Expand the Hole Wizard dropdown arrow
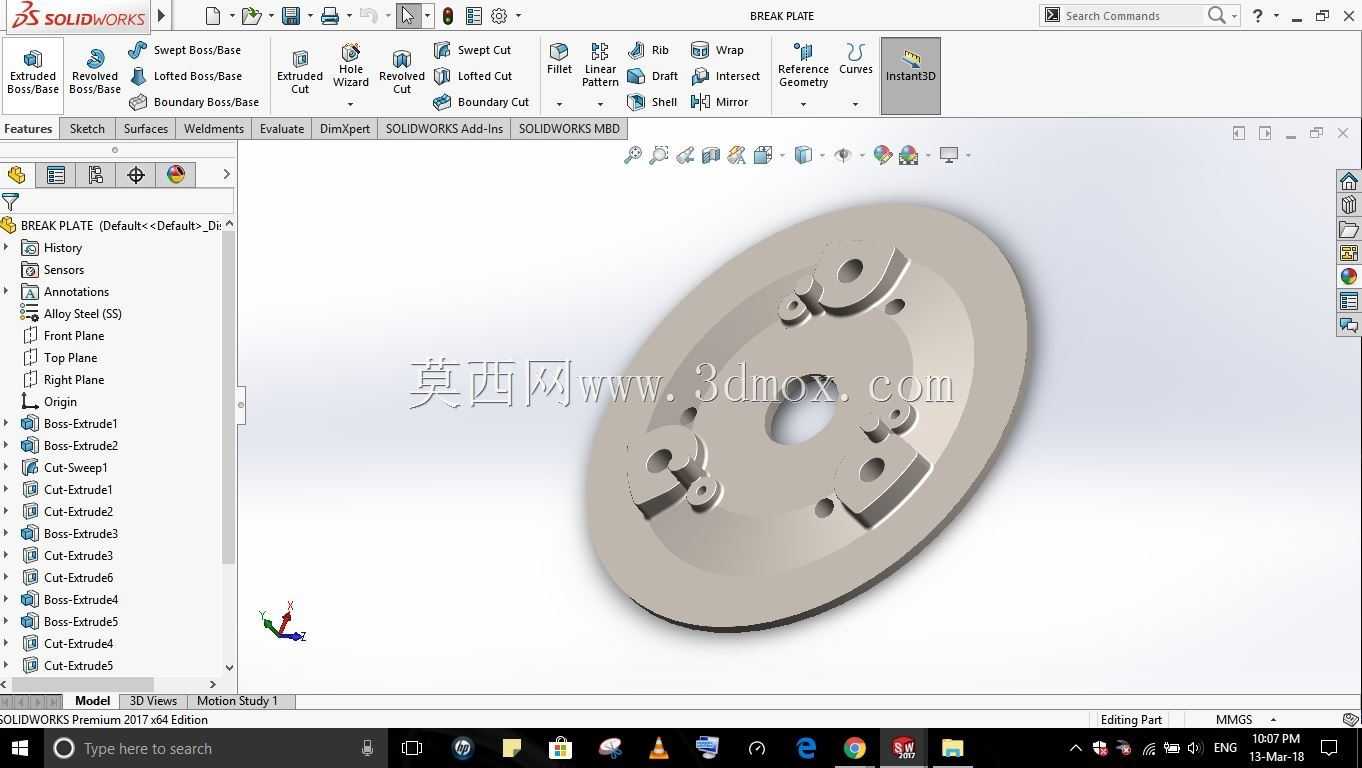1362x768 pixels. [350, 104]
